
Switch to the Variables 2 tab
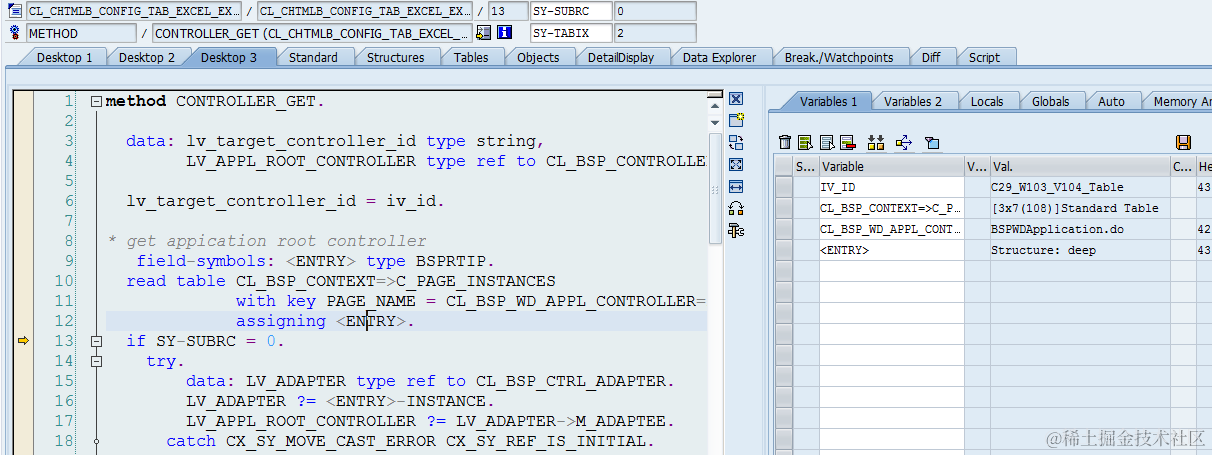[x=913, y=101]
